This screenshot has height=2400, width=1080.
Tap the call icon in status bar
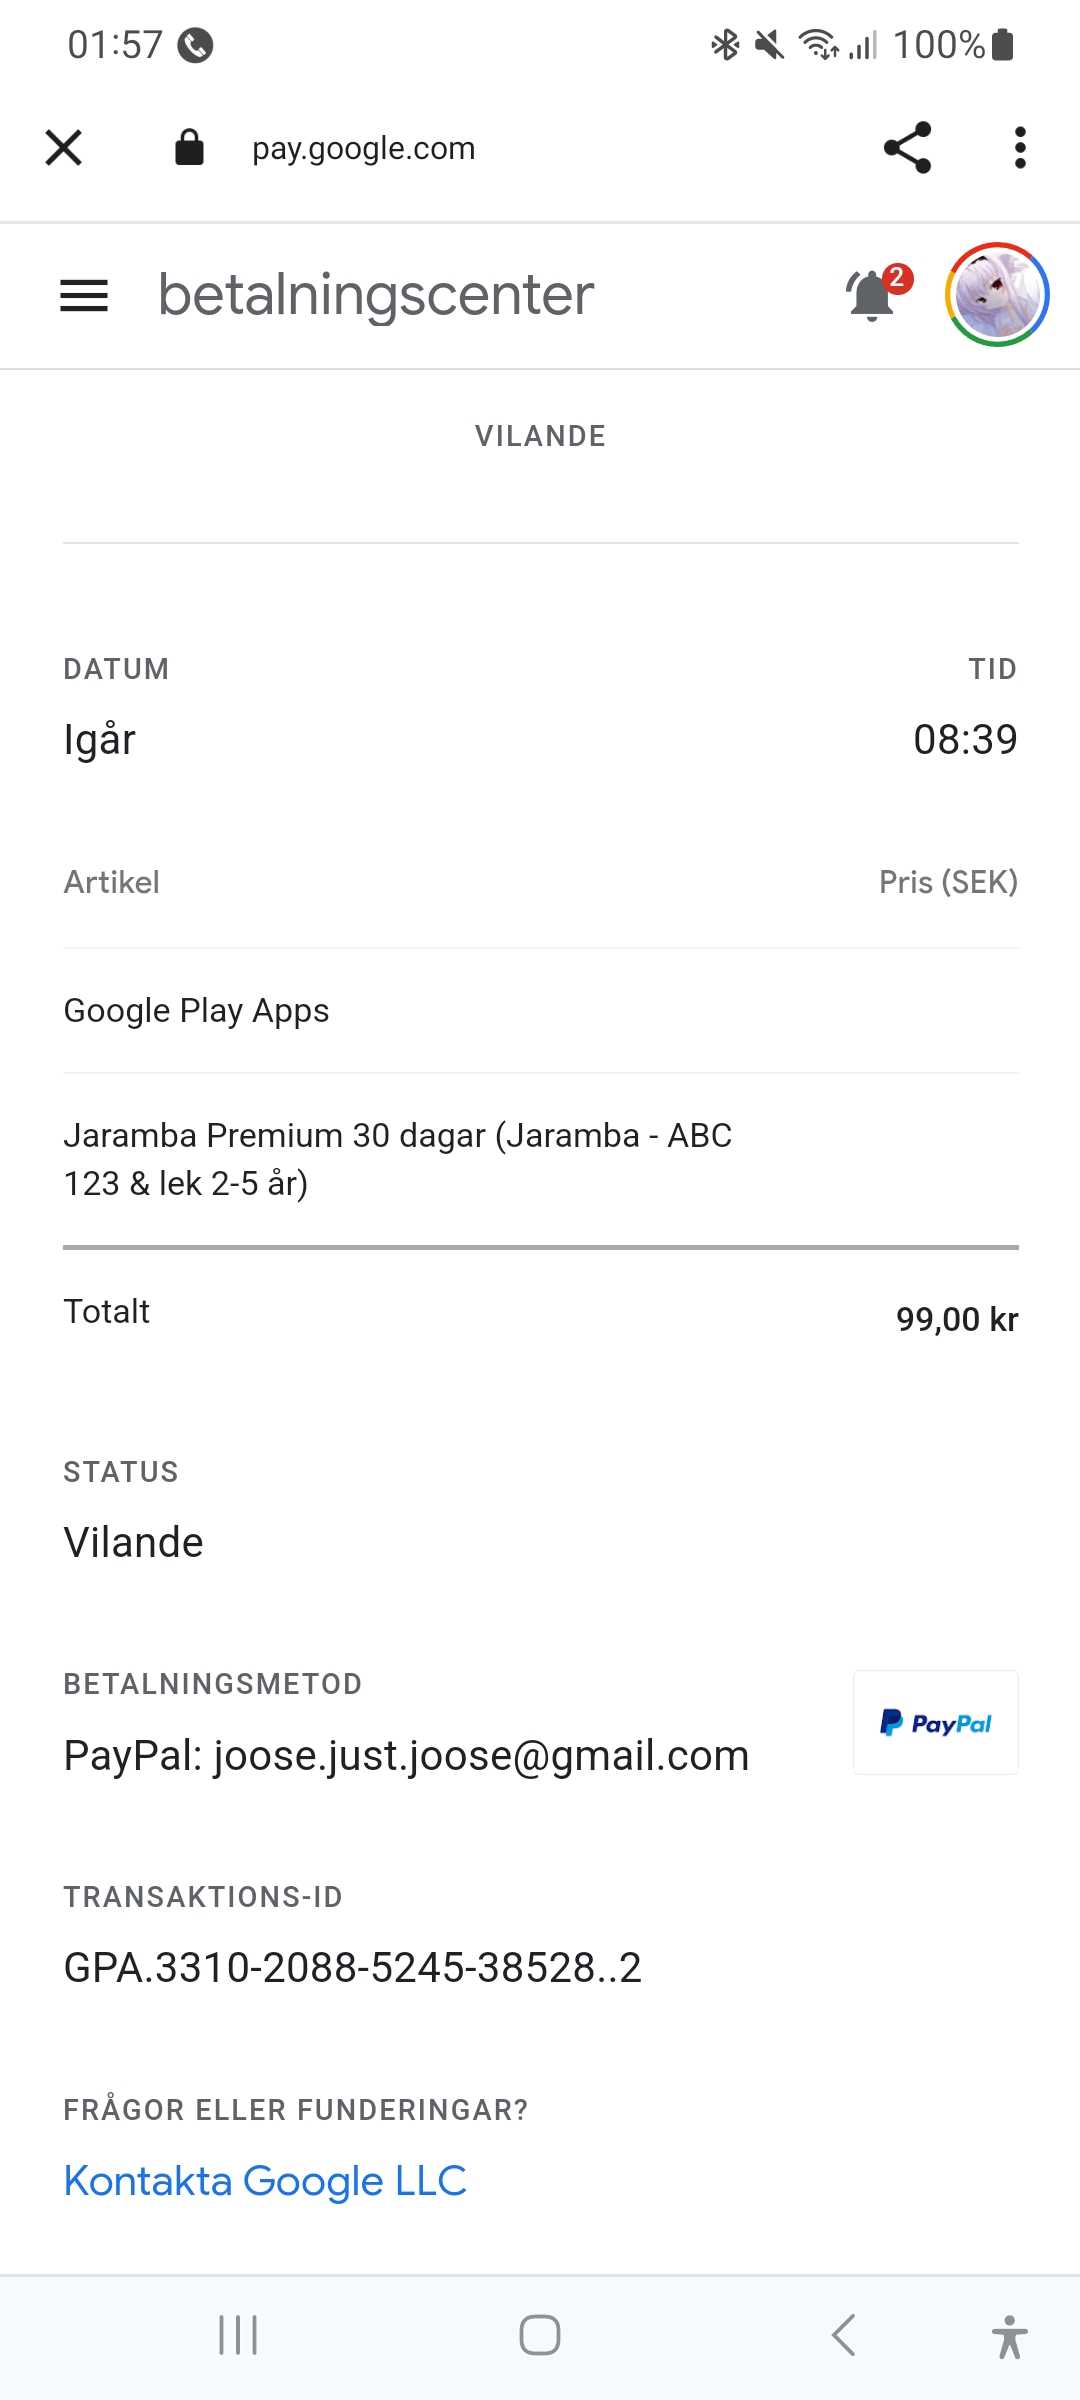(195, 45)
